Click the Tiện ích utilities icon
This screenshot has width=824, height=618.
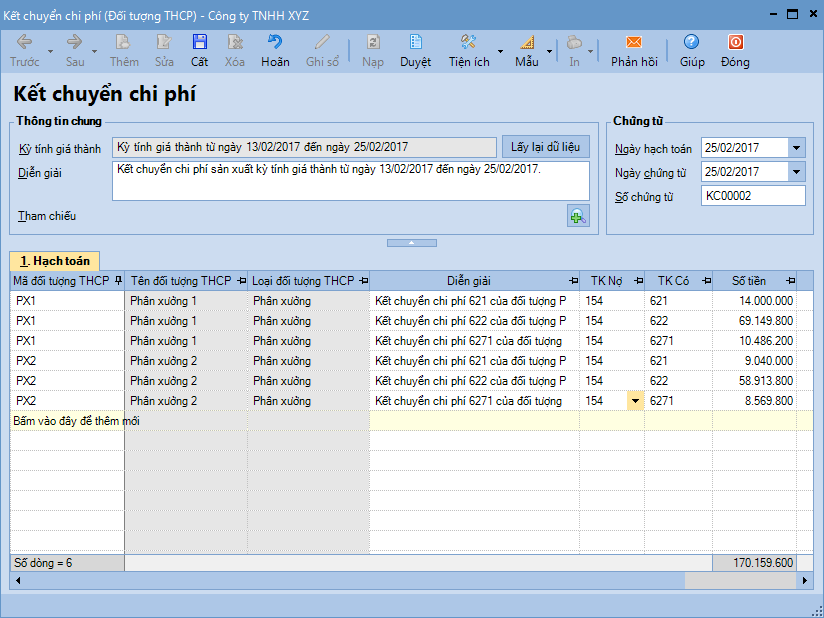468,43
